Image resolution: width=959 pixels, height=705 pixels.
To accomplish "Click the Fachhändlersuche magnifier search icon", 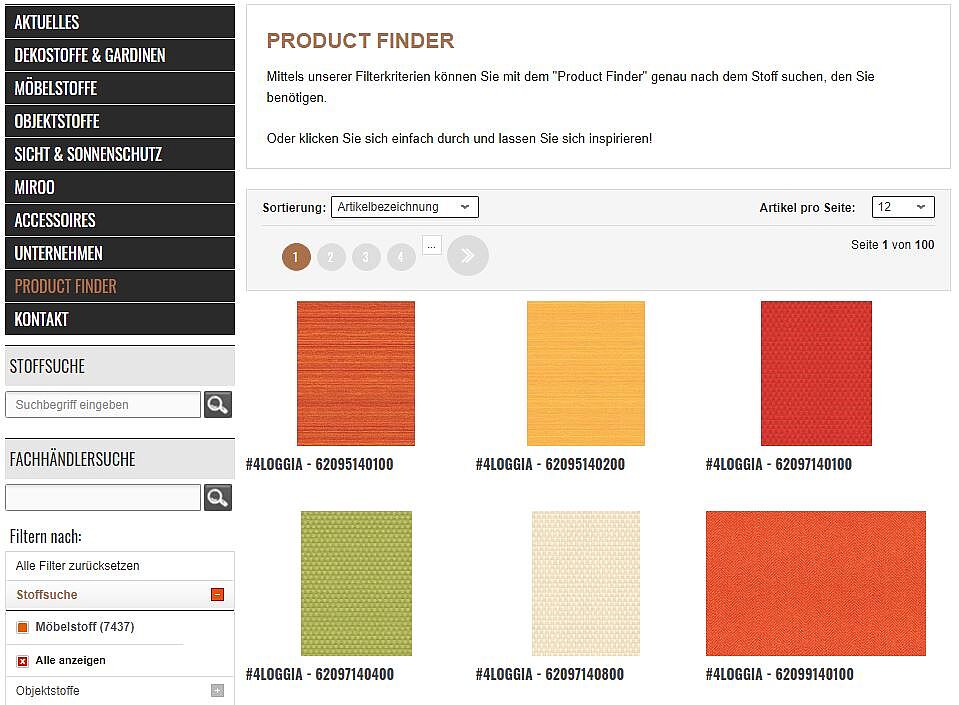I will tap(218, 497).
